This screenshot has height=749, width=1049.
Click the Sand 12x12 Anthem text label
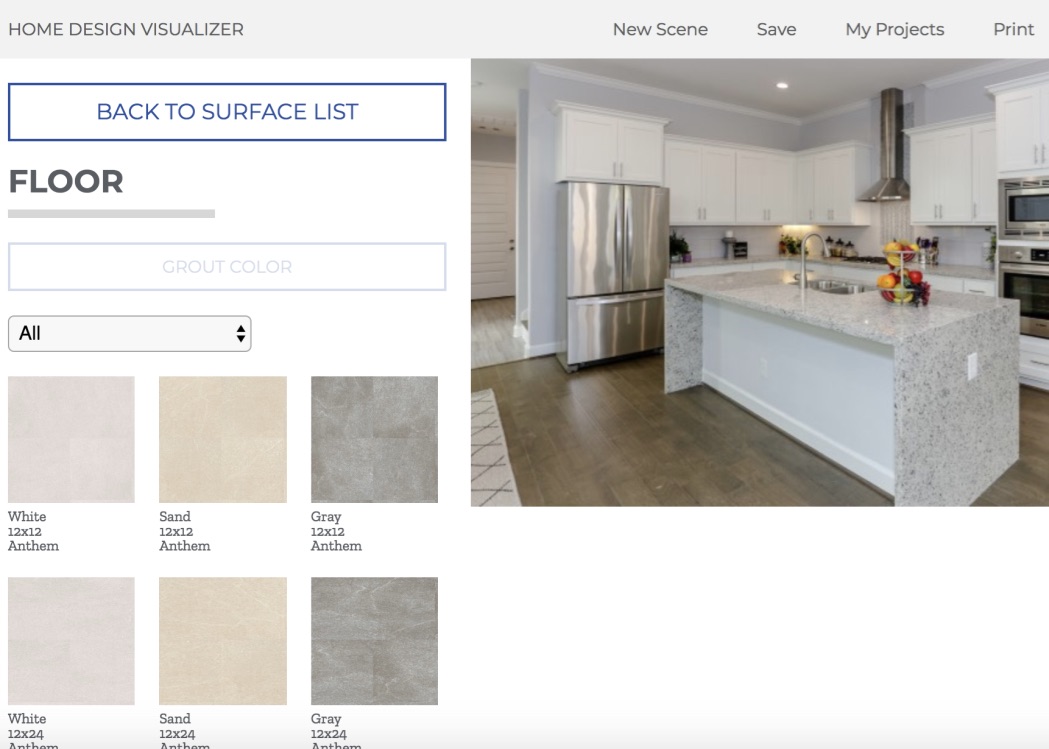pyautogui.click(x=184, y=531)
